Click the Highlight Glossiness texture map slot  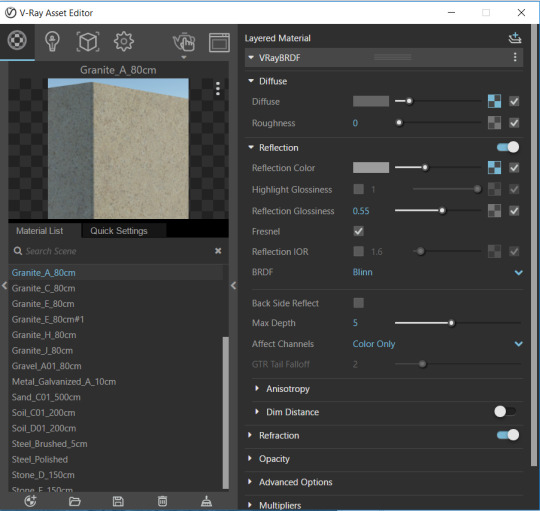495,189
